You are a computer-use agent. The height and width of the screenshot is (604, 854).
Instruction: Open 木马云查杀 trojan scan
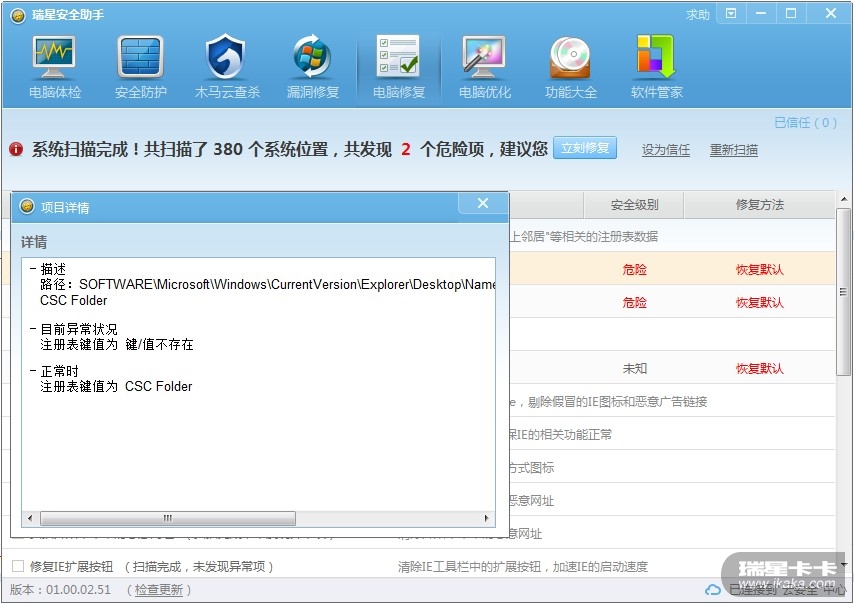[227, 67]
